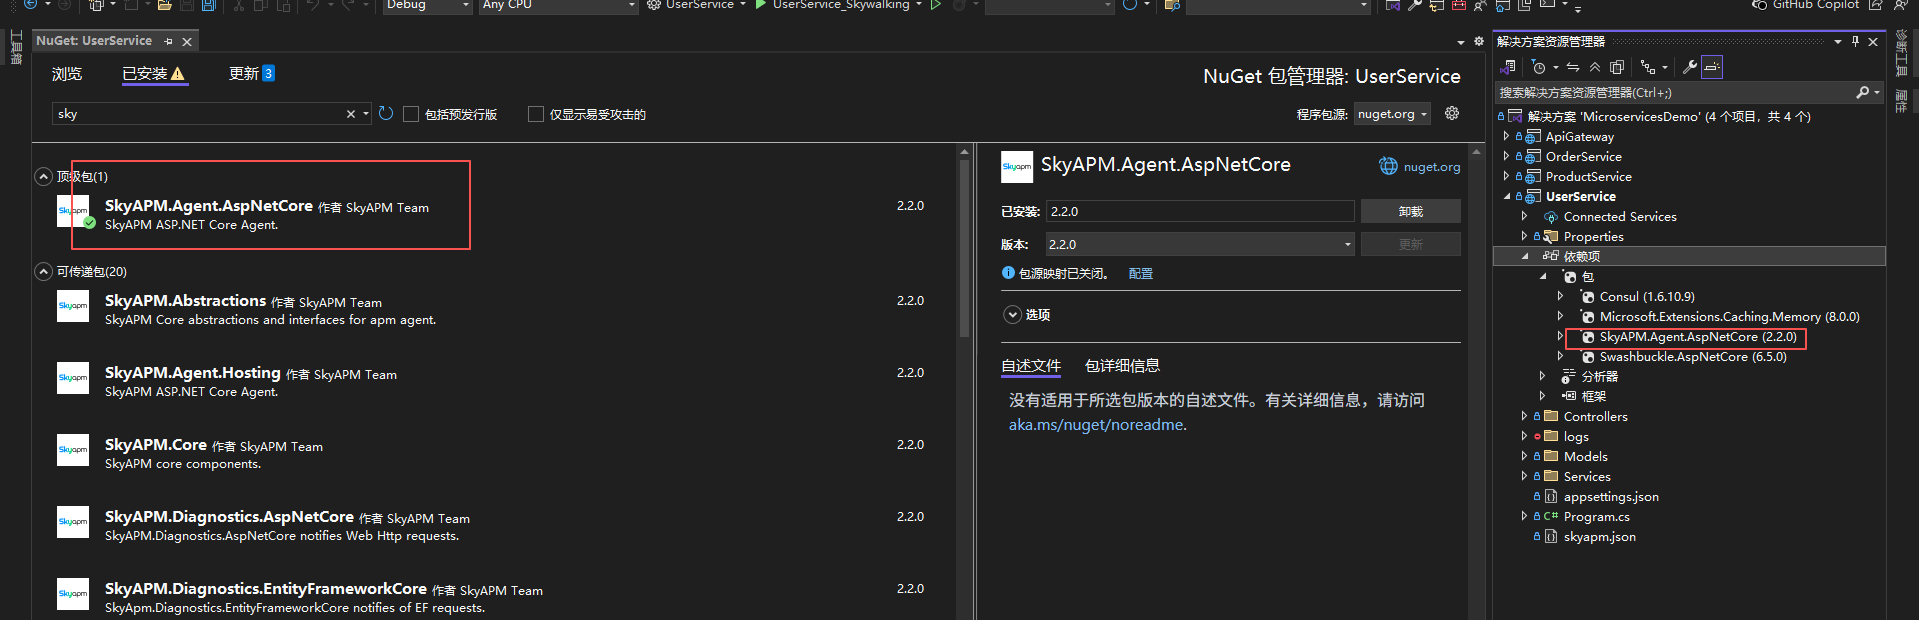Open NuGet document tab settings gear

click(x=1479, y=41)
